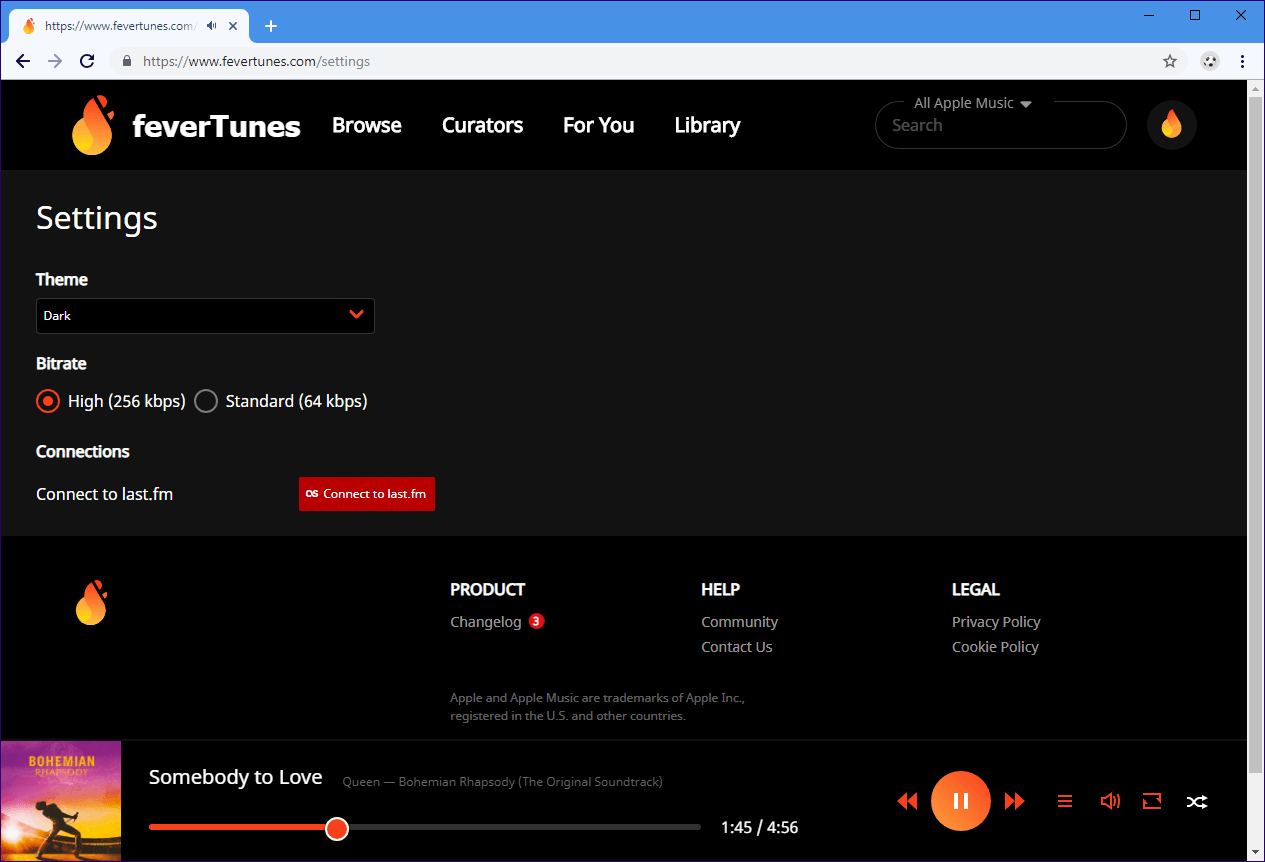Screen dimensions: 1265x862
Task: Mute the player volume icon
Action: coord(1109,801)
